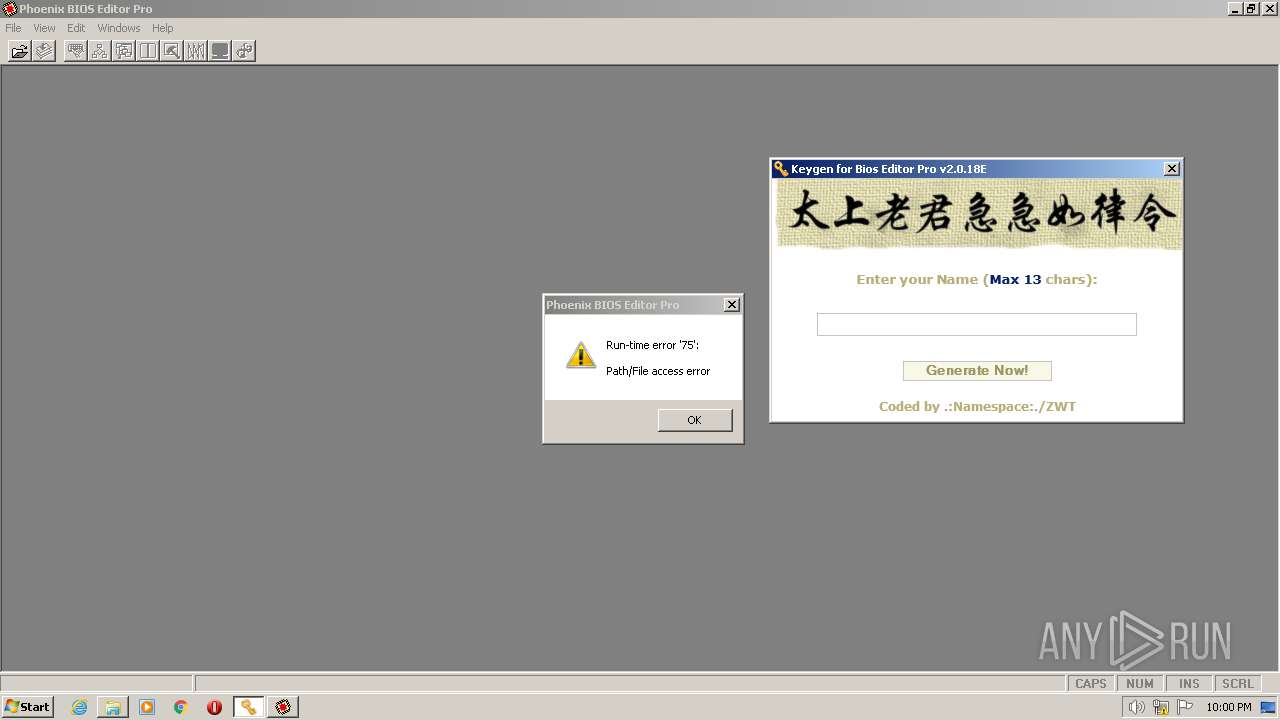The height and width of the screenshot is (720, 1280).
Task: Click the volume speaker tray icon
Action: point(1137,707)
